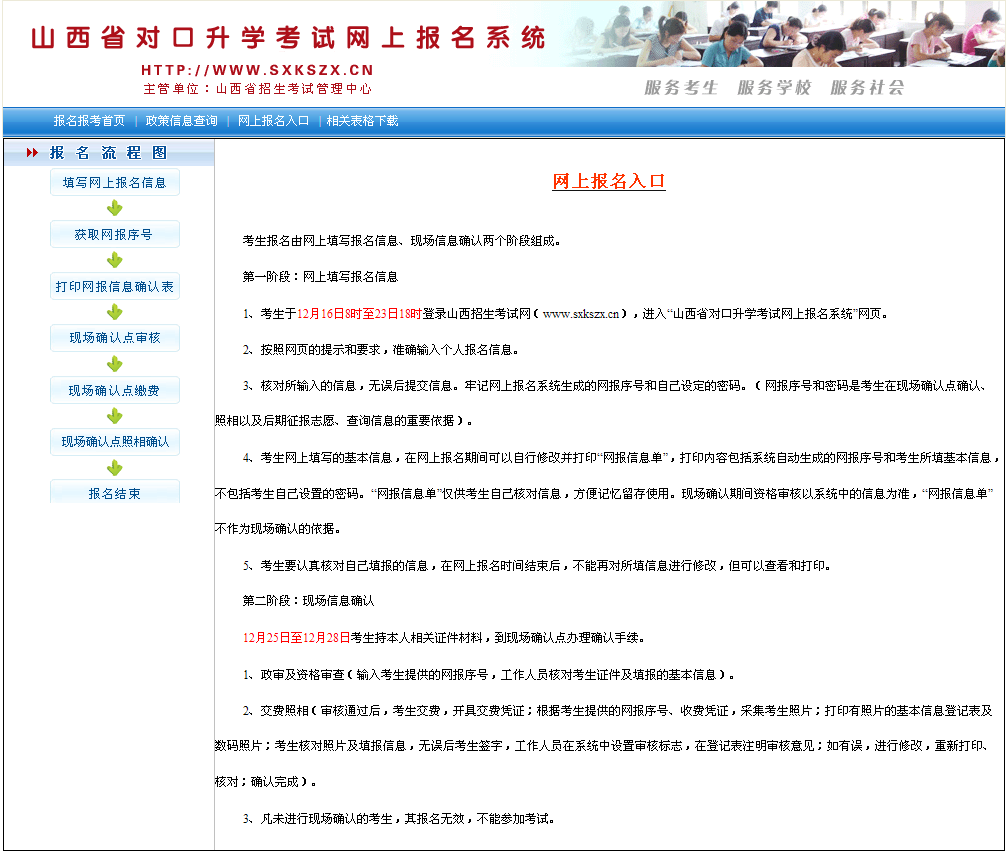This screenshot has width=1008, height=853.
Task: Click the 填写网上报名信息 flow step button
Action: tap(115, 182)
